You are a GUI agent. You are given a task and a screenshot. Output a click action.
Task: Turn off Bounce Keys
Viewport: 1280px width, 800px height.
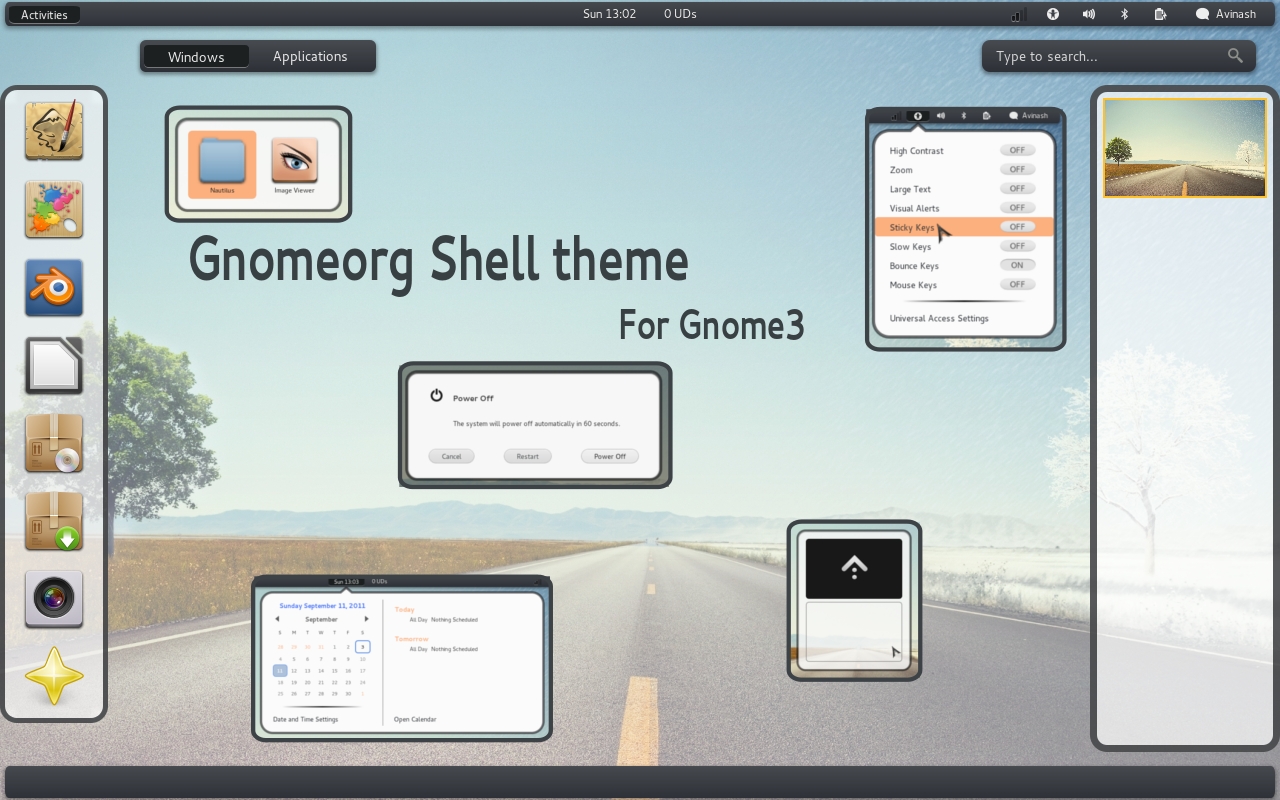(1017, 265)
